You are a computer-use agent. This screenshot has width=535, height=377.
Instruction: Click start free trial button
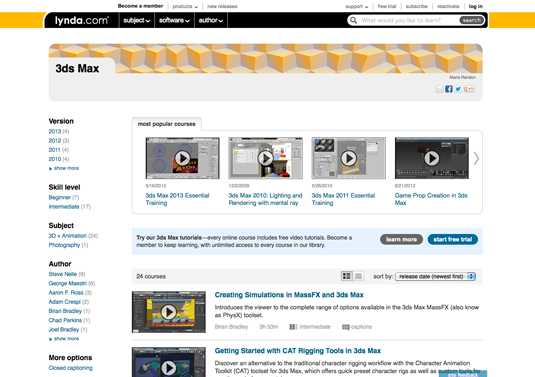[452, 240]
